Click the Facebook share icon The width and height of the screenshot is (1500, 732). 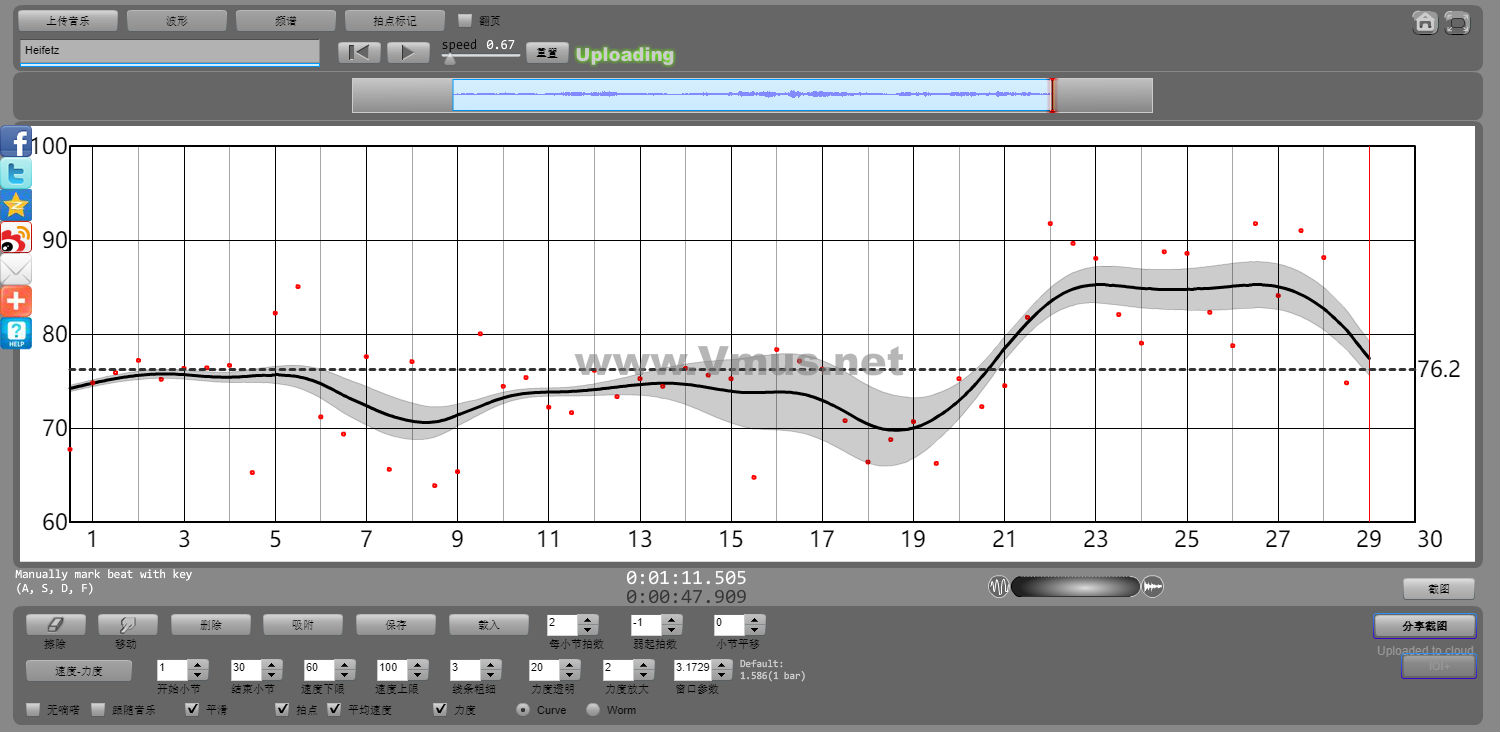[16, 141]
